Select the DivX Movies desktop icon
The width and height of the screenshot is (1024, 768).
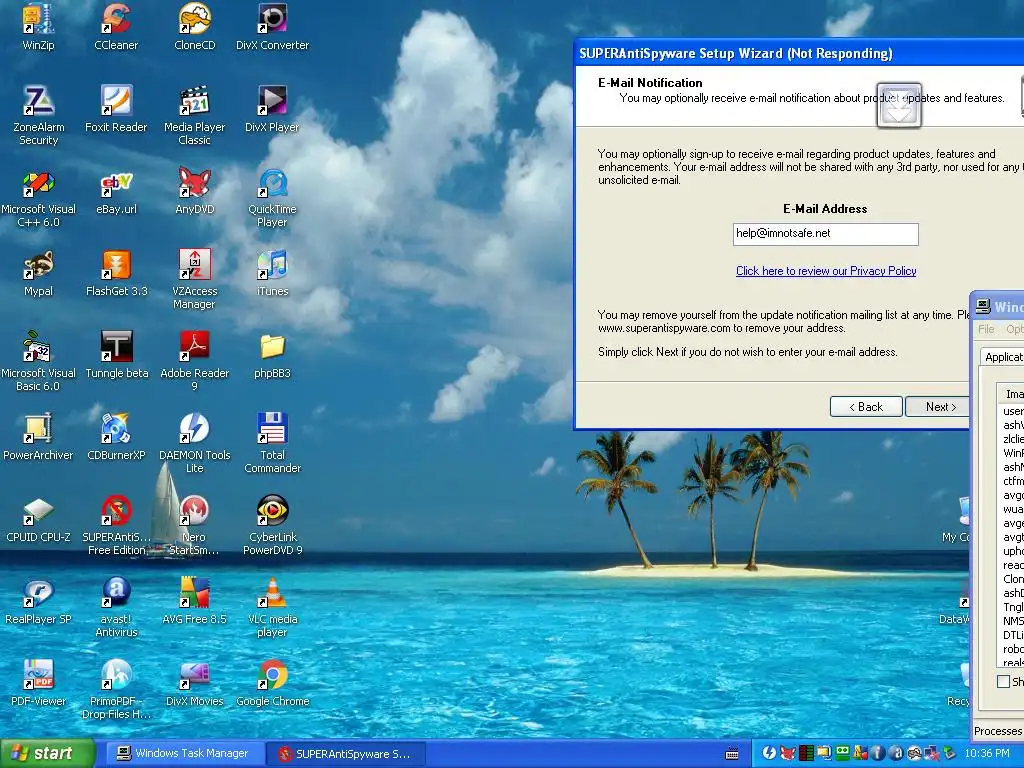click(x=195, y=684)
